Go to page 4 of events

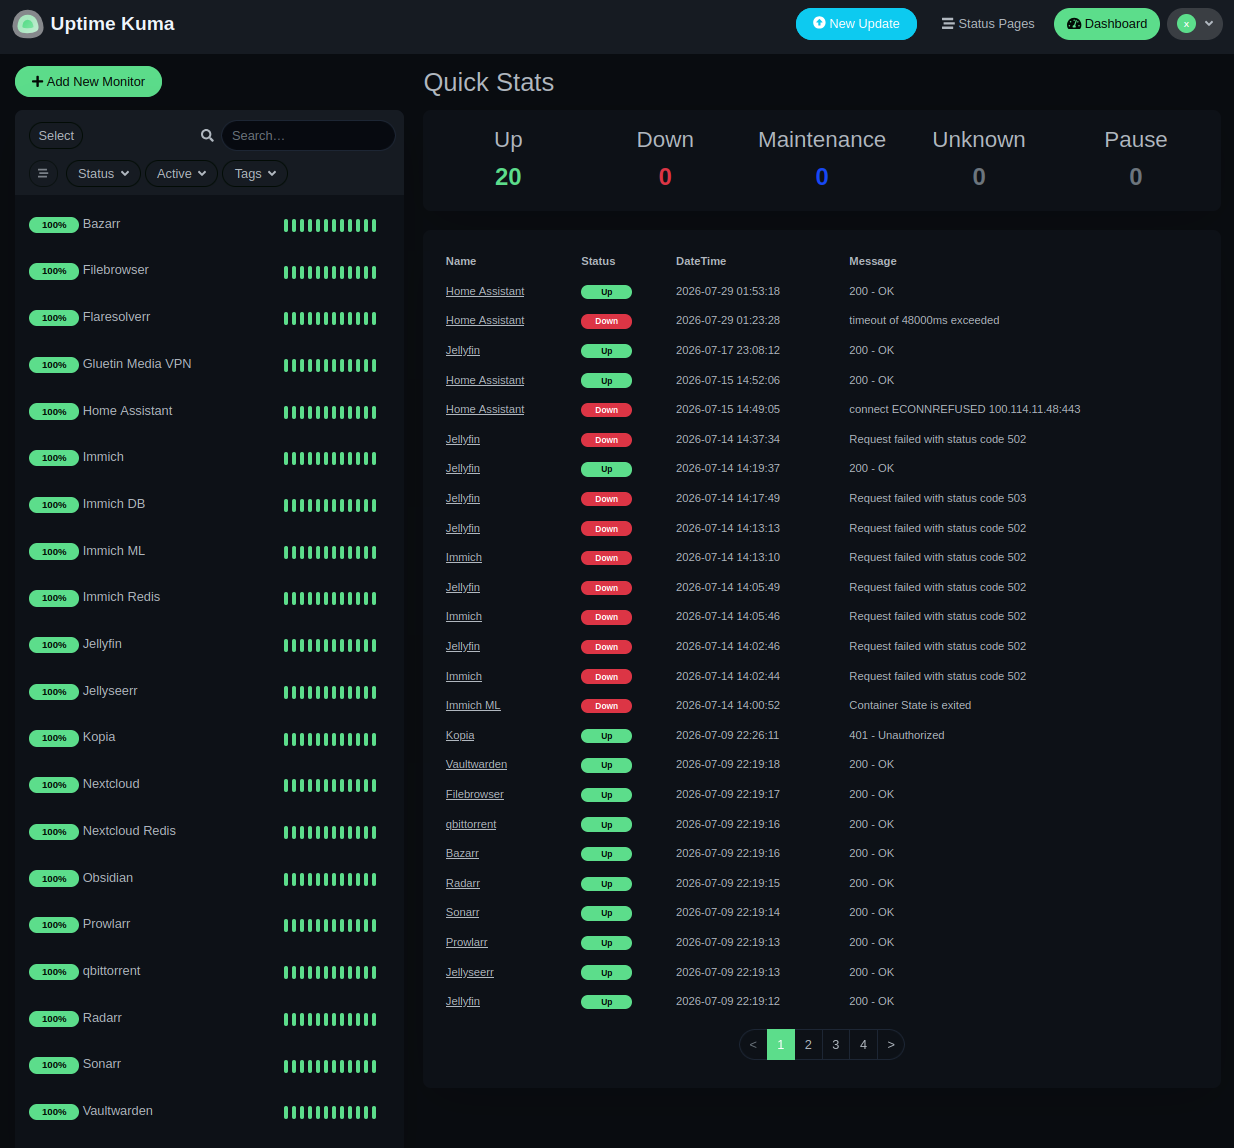coord(863,1044)
